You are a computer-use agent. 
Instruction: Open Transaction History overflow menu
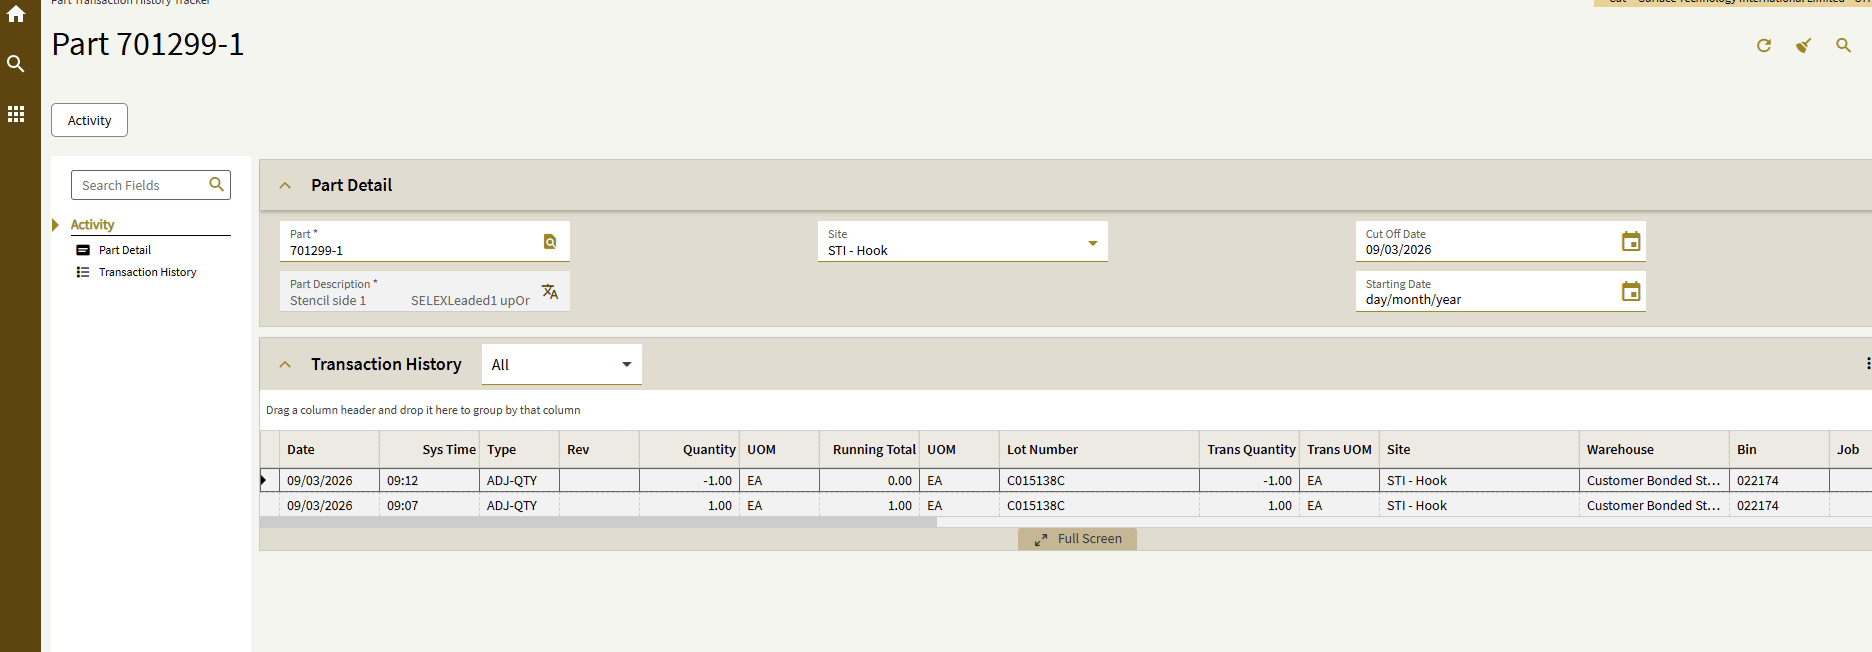(x=1867, y=364)
